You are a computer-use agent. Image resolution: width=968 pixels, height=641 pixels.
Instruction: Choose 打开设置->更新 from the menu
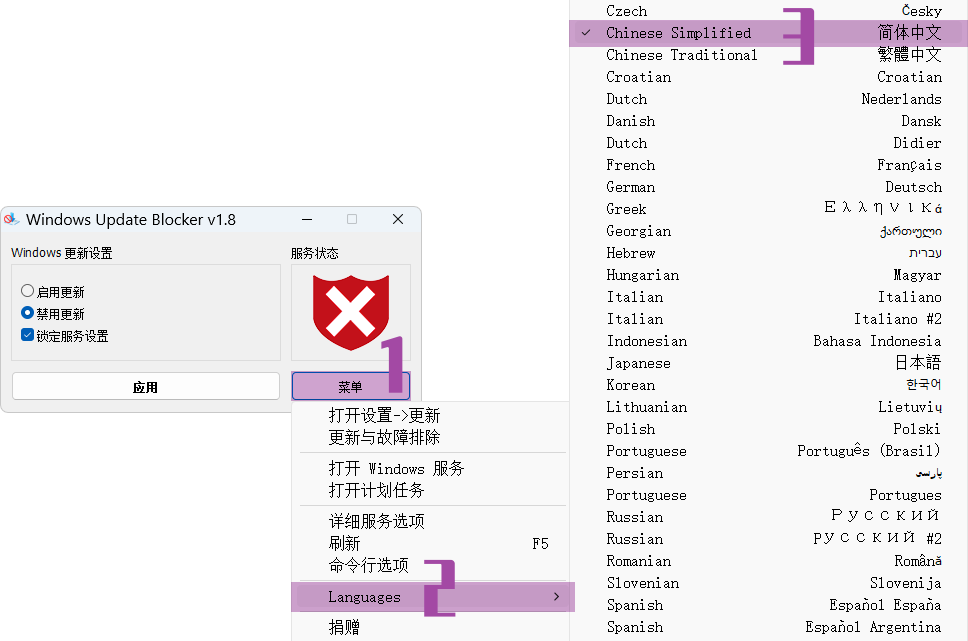[430, 415]
